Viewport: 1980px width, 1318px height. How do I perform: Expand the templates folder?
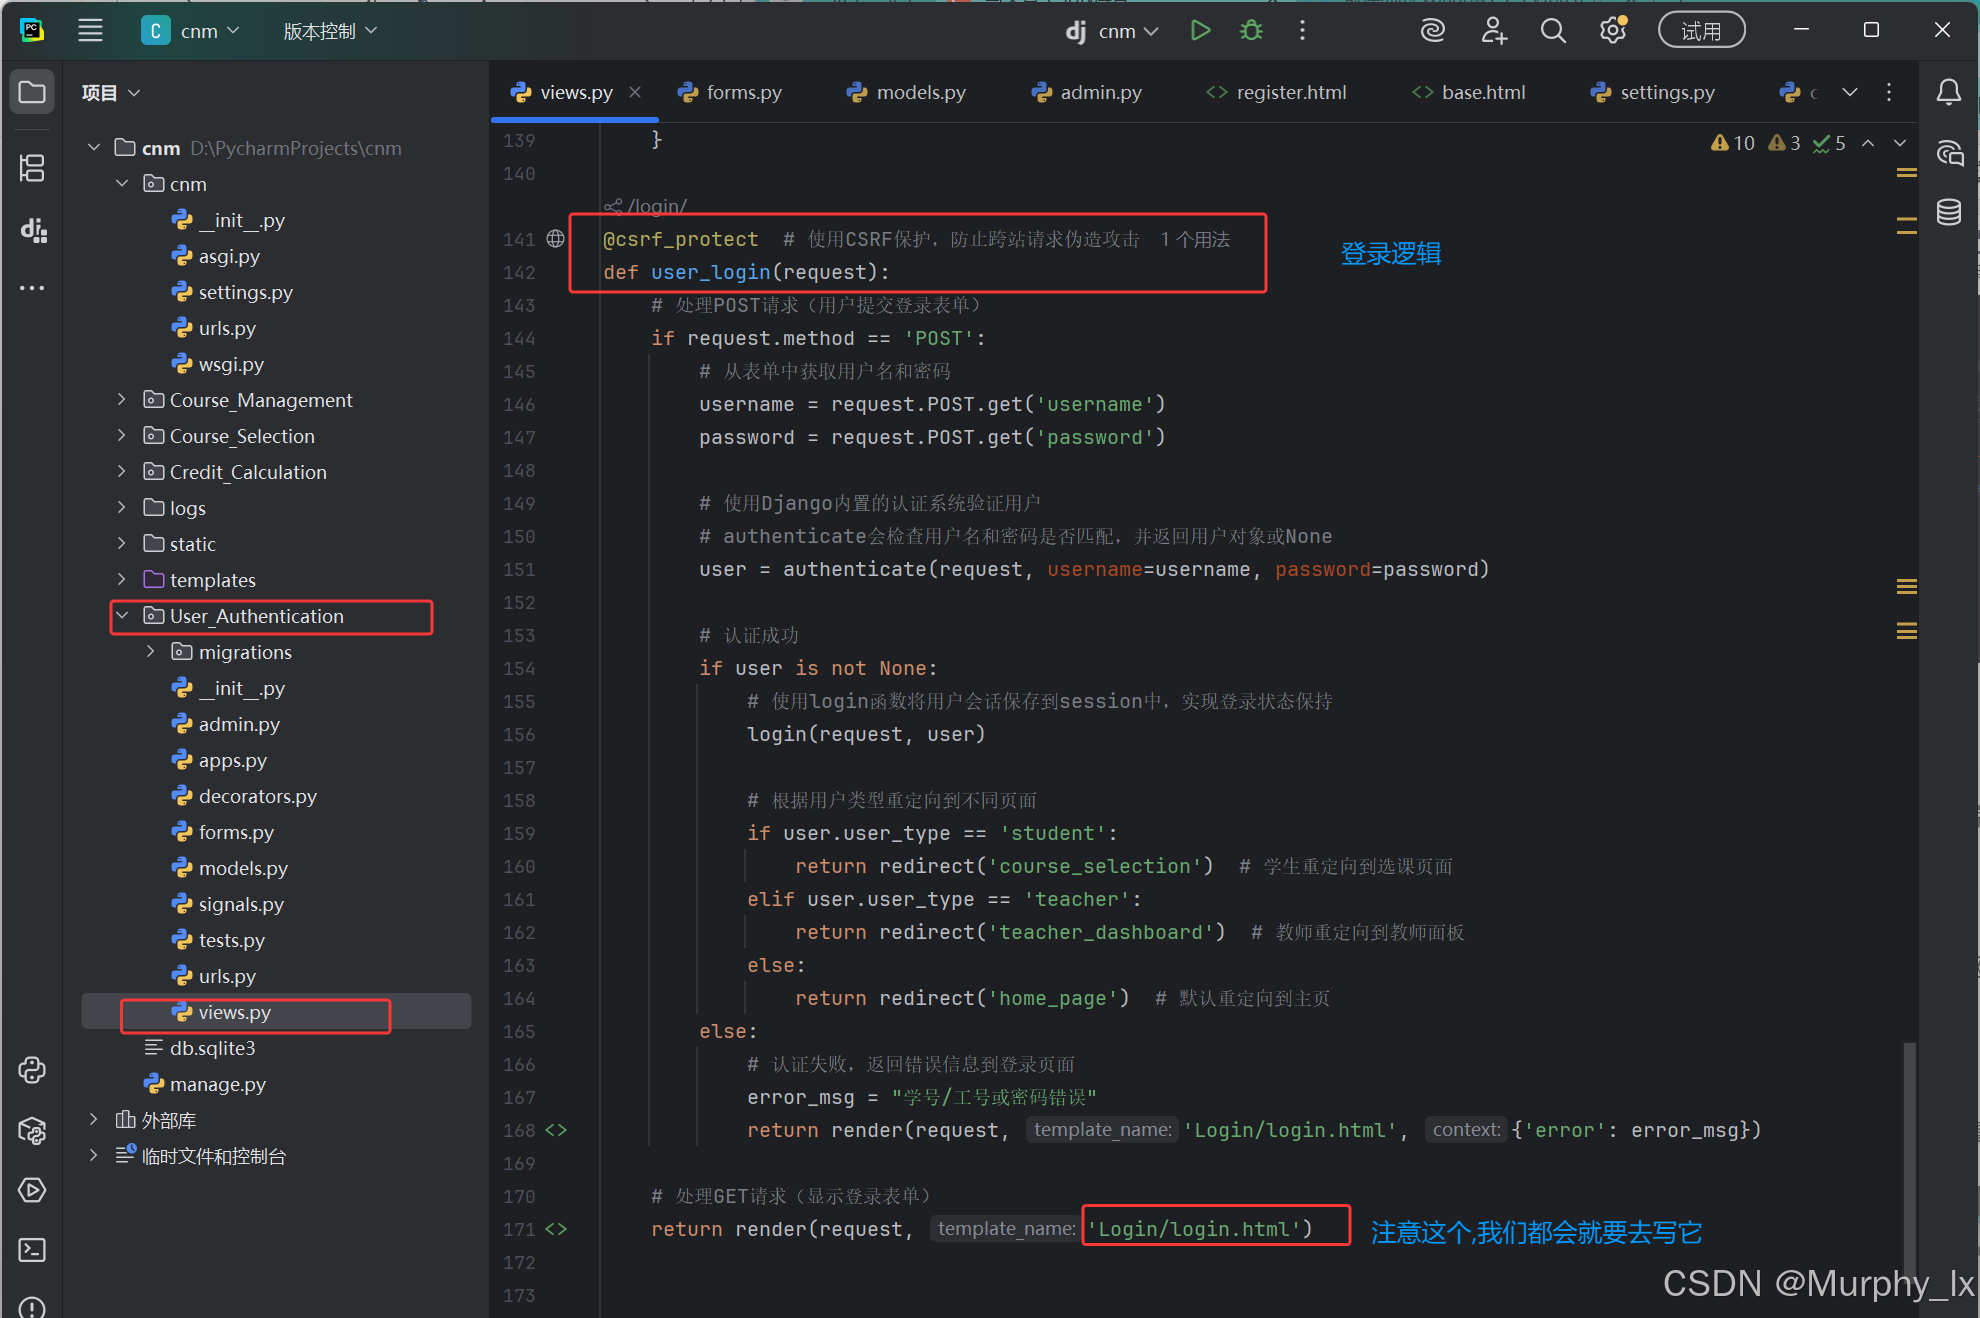[x=122, y=579]
